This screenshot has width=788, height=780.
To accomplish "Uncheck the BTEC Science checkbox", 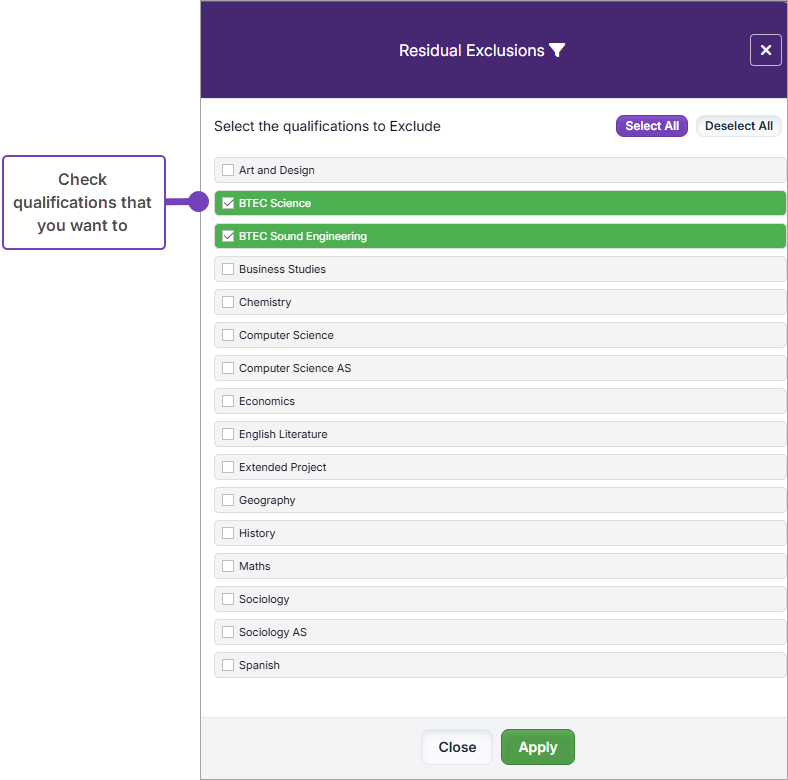I will 228,203.
